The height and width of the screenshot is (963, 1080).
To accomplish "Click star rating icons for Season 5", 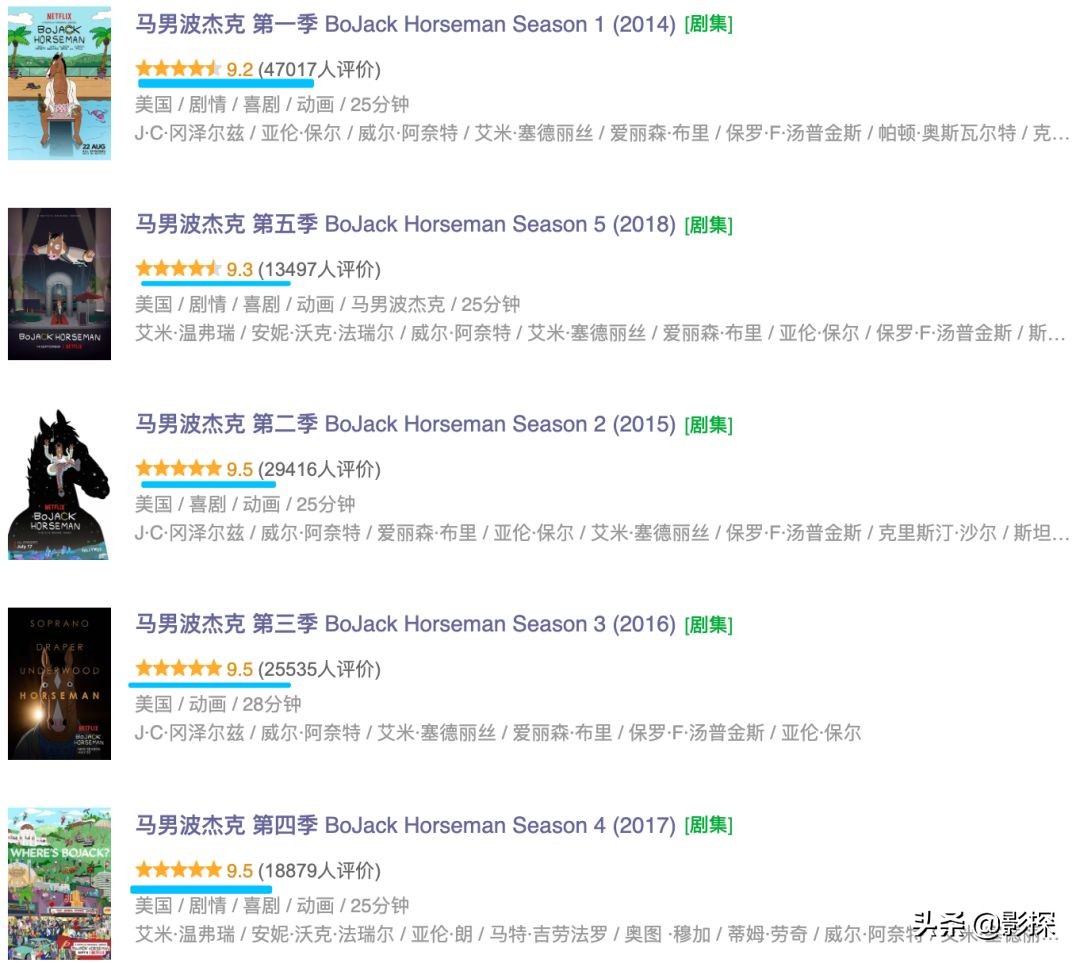I will [x=178, y=269].
